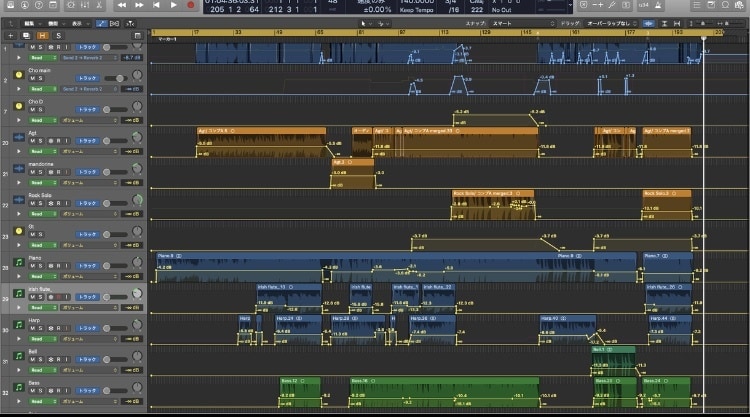Open the List Editors icon

[x=696, y=5]
